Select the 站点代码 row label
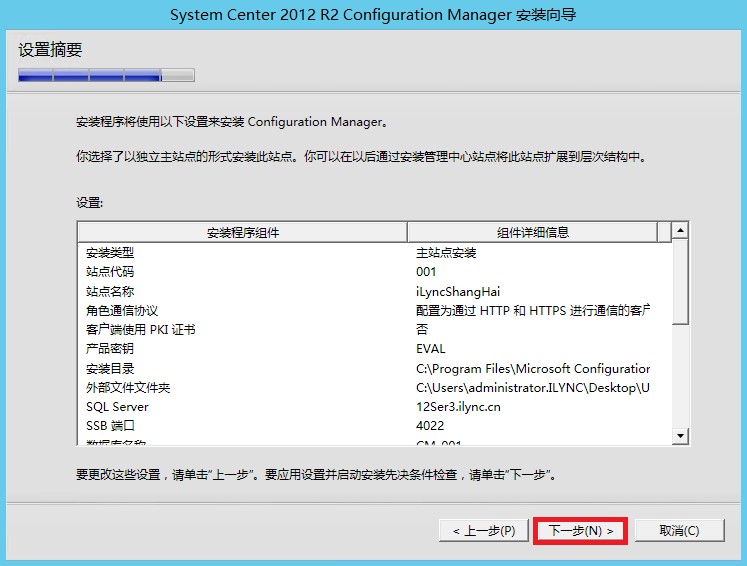Screen dimensions: 747x566 (110, 272)
